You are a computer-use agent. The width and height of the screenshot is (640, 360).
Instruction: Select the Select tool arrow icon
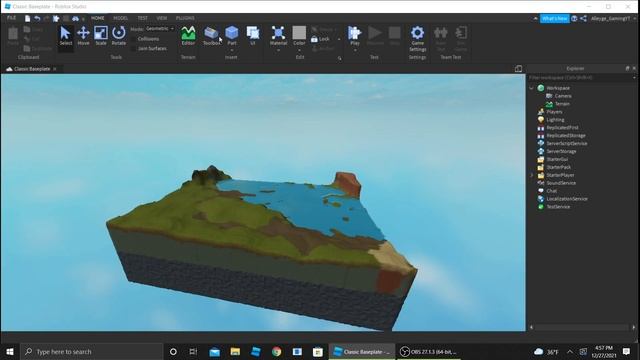pyautogui.click(x=65, y=33)
